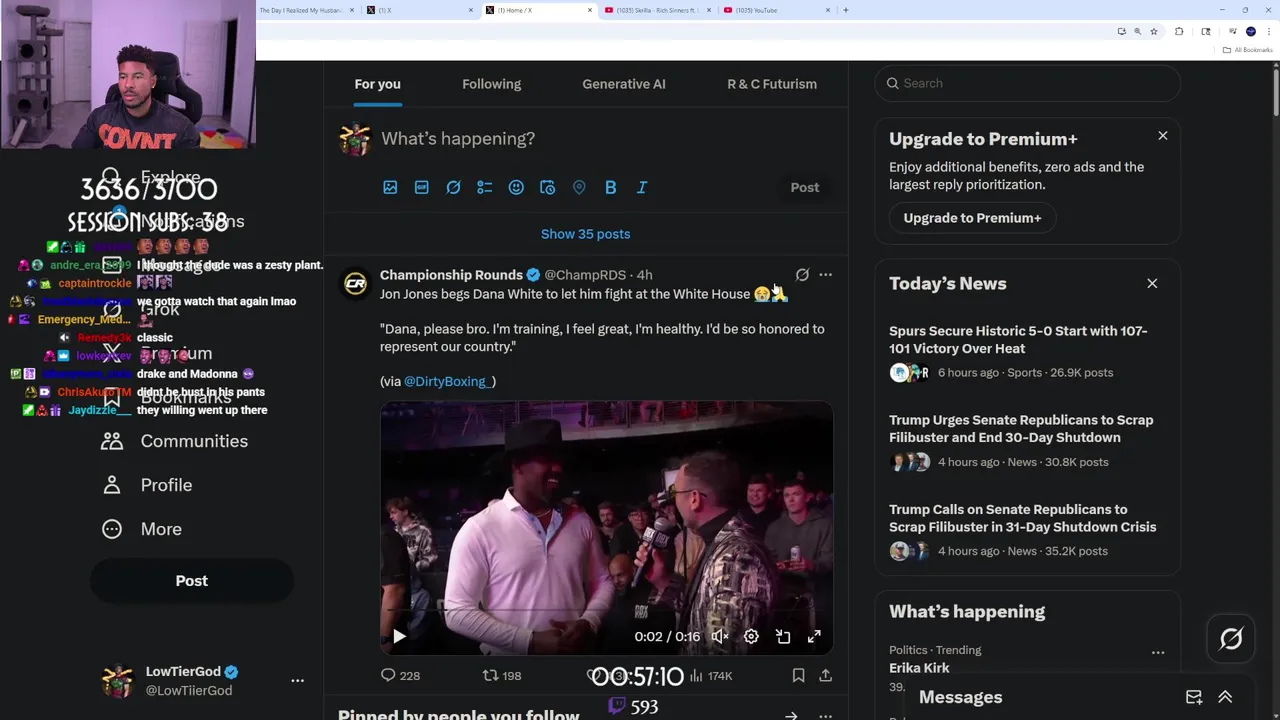1280x720 pixels.
Task: Open a new browser tab
Action: coord(846,10)
